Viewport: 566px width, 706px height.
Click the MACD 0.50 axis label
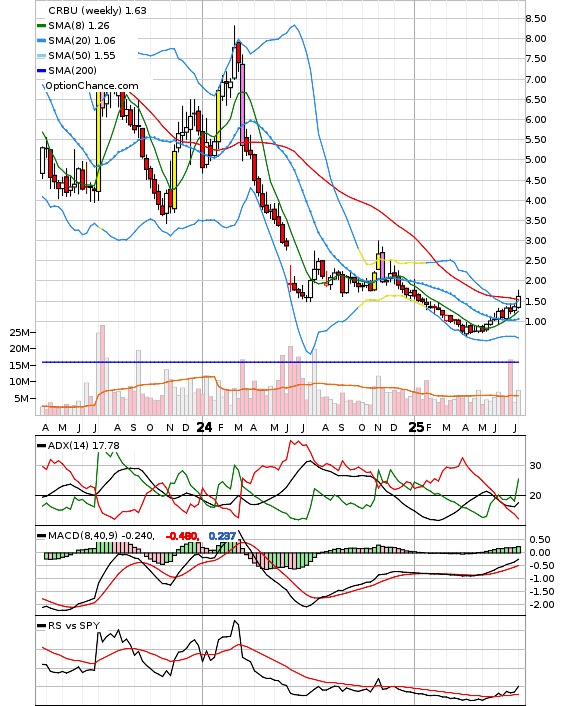tap(539, 540)
